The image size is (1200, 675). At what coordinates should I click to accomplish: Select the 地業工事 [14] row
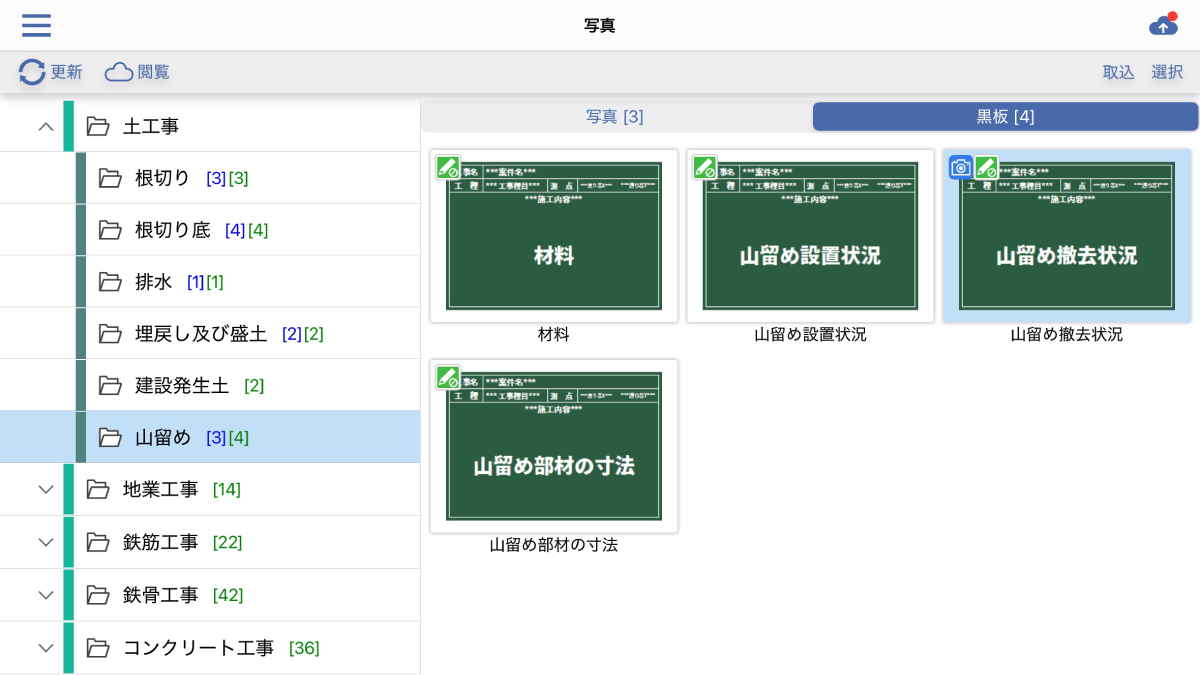coord(210,489)
